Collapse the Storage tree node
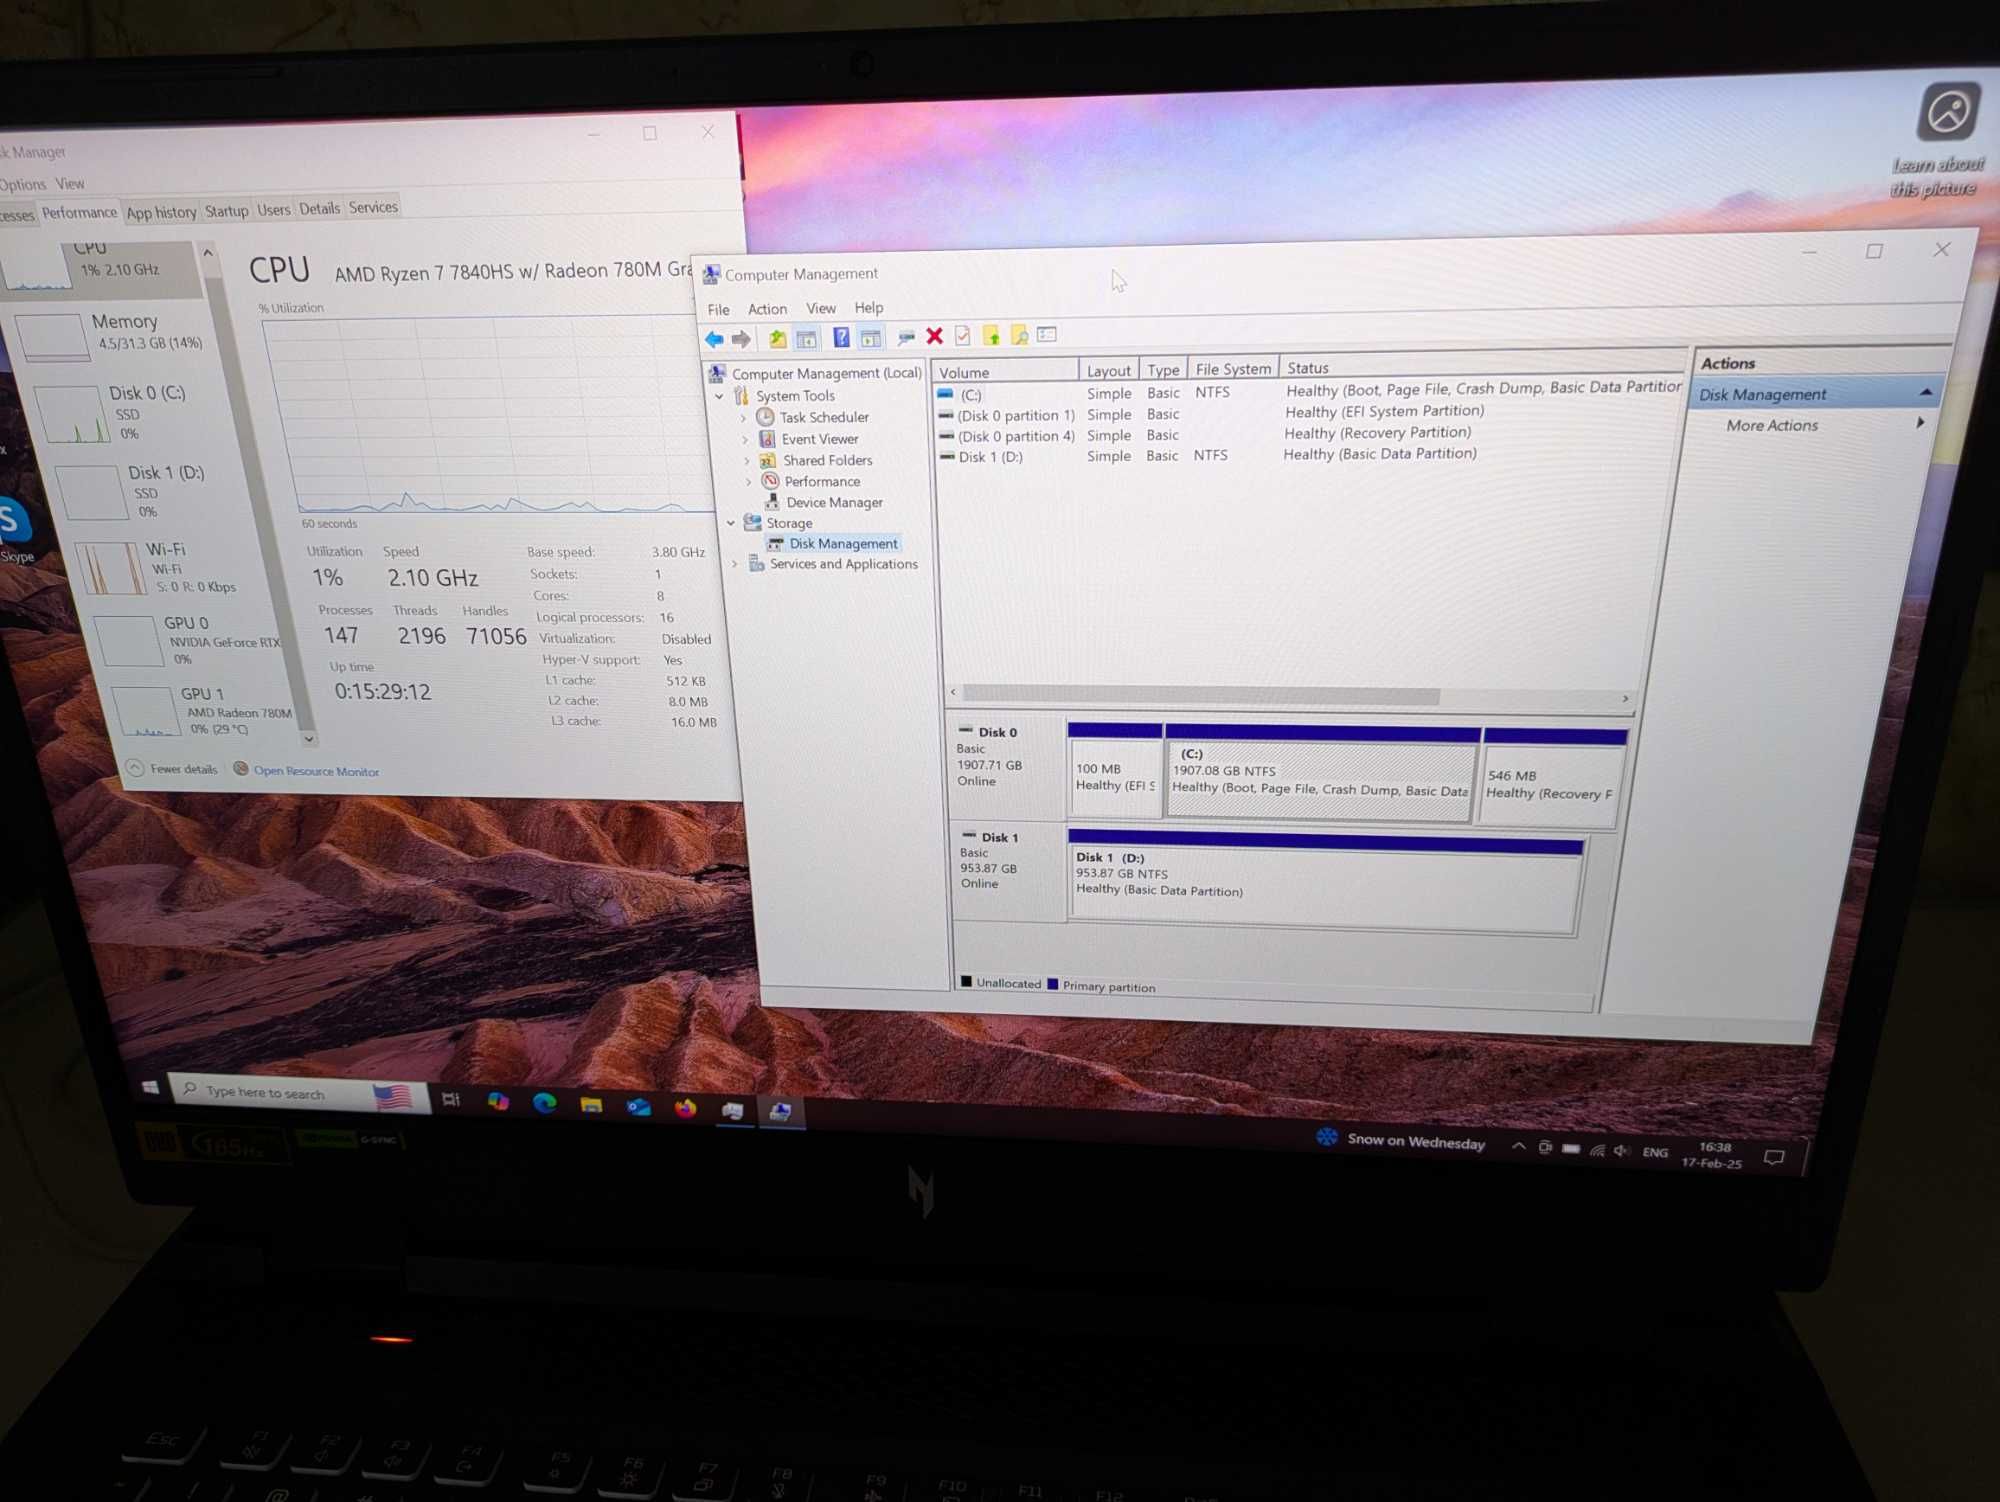This screenshot has width=2000, height=1502. pyautogui.click(x=731, y=523)
